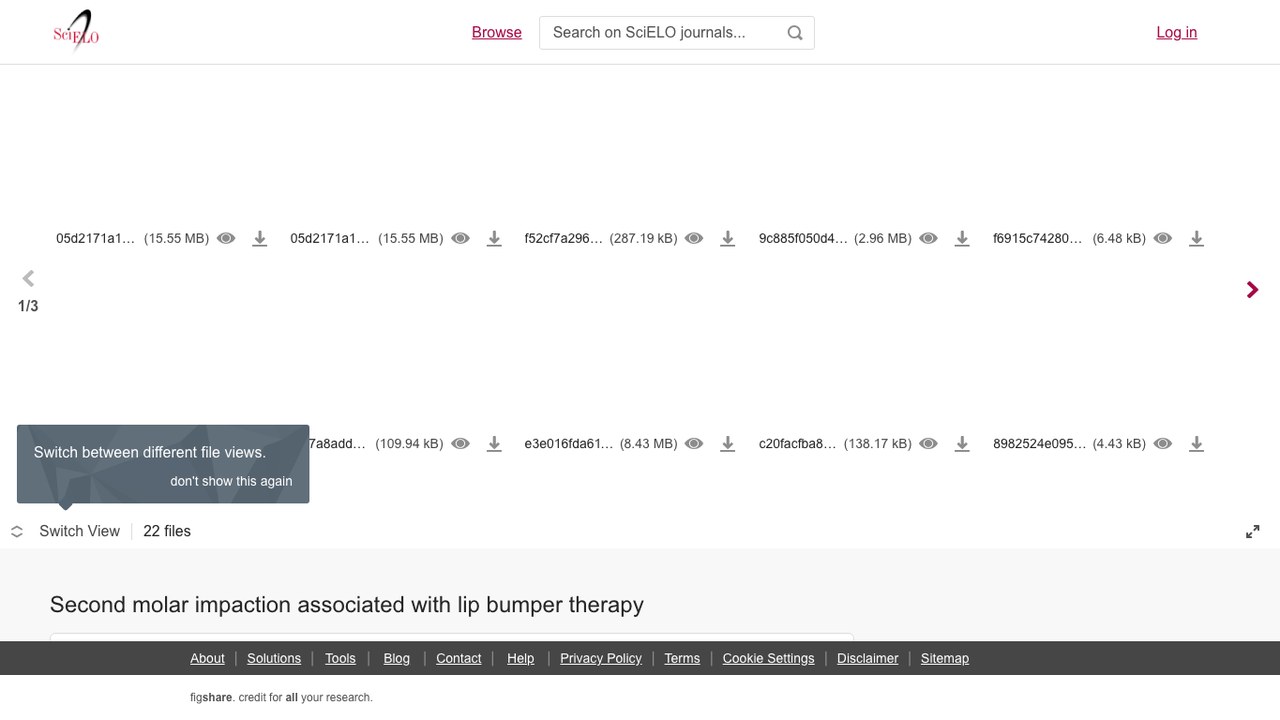
Task: Preview the first 05d2171a1 file with eye icon
Action: point(226,239)
